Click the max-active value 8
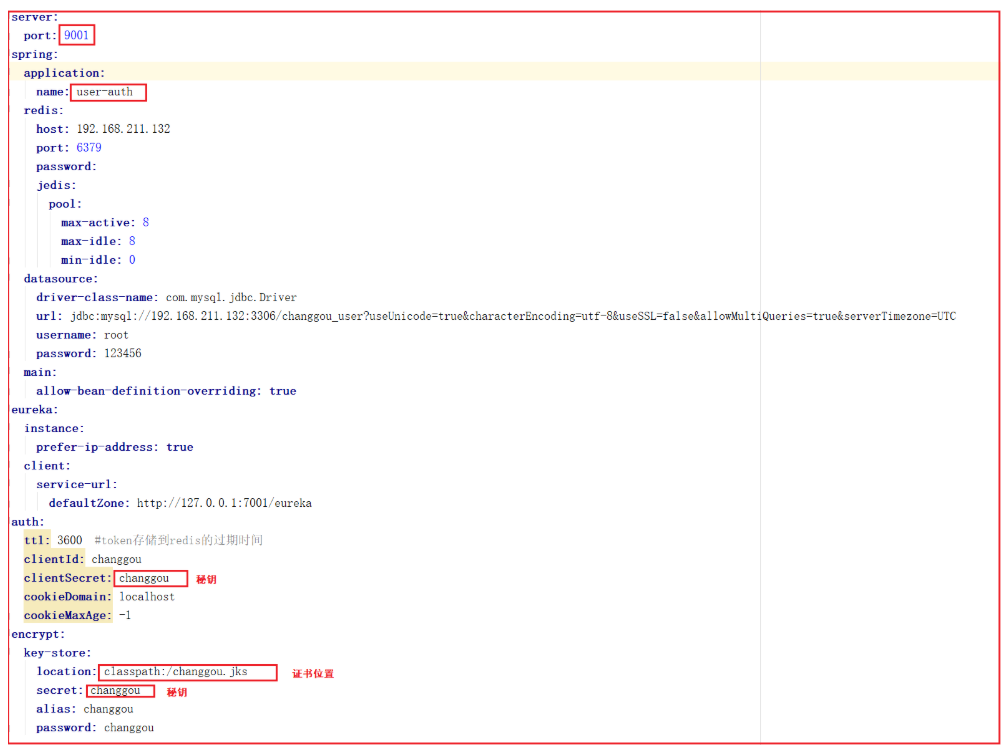1003x750 pixels. point(146,223)
